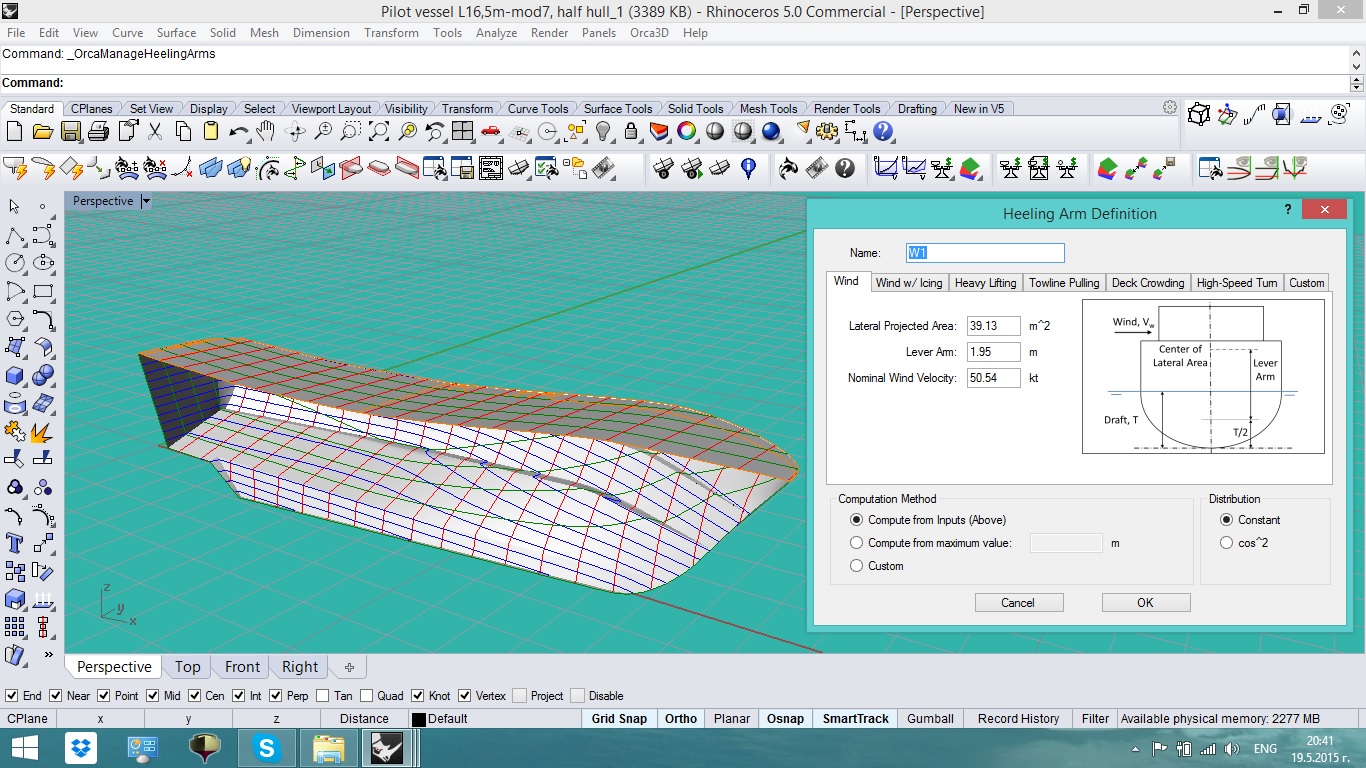The height and width of the screenshot is (768, 1366).
Task: Click the lock objects padlock icon
Action: point(631,131)
